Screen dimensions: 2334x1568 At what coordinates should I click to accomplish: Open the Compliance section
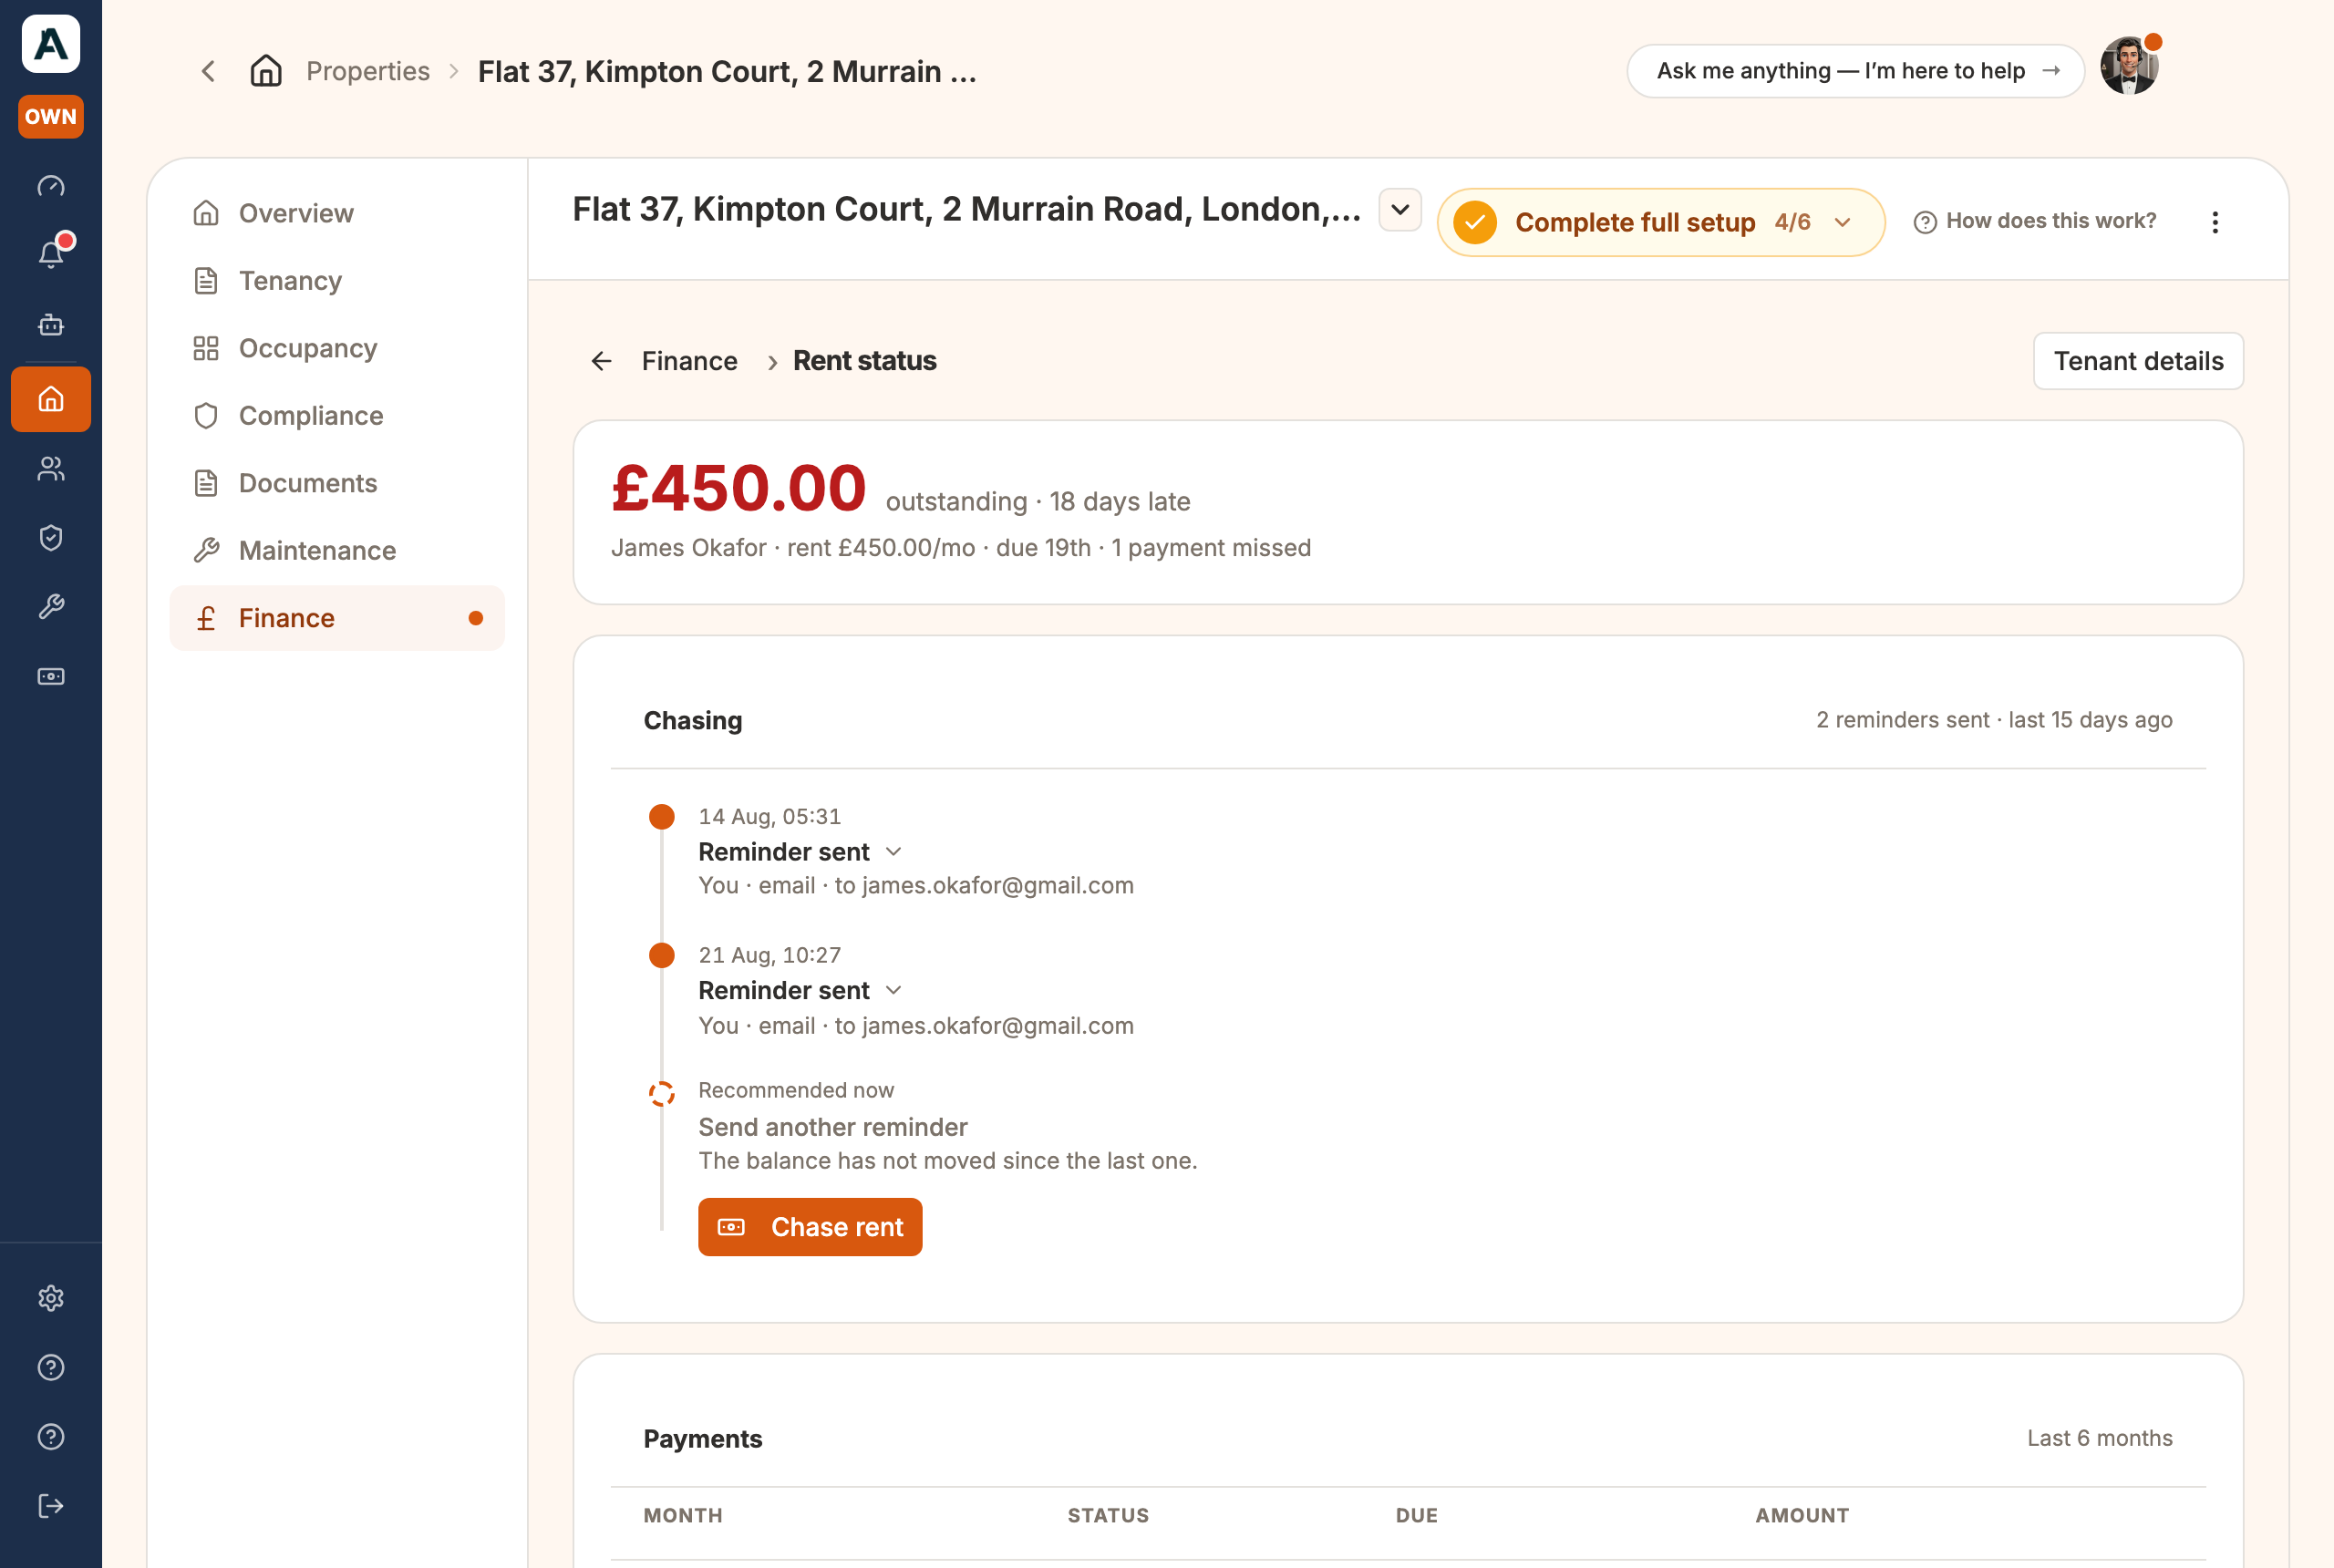click(x=337, y=416)
